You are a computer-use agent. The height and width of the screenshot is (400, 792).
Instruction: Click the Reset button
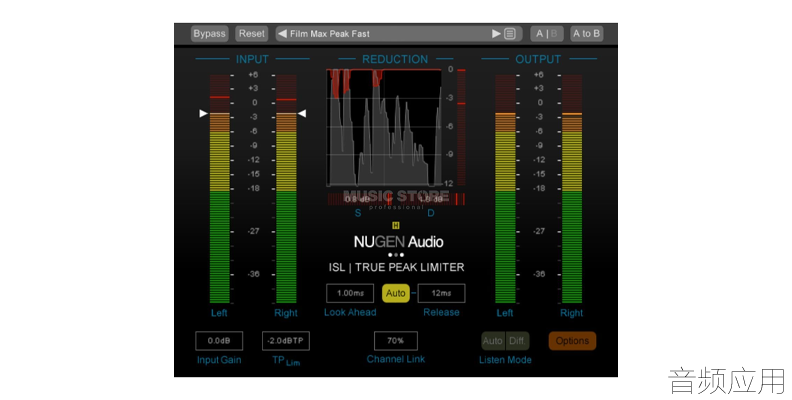[252, 34]
